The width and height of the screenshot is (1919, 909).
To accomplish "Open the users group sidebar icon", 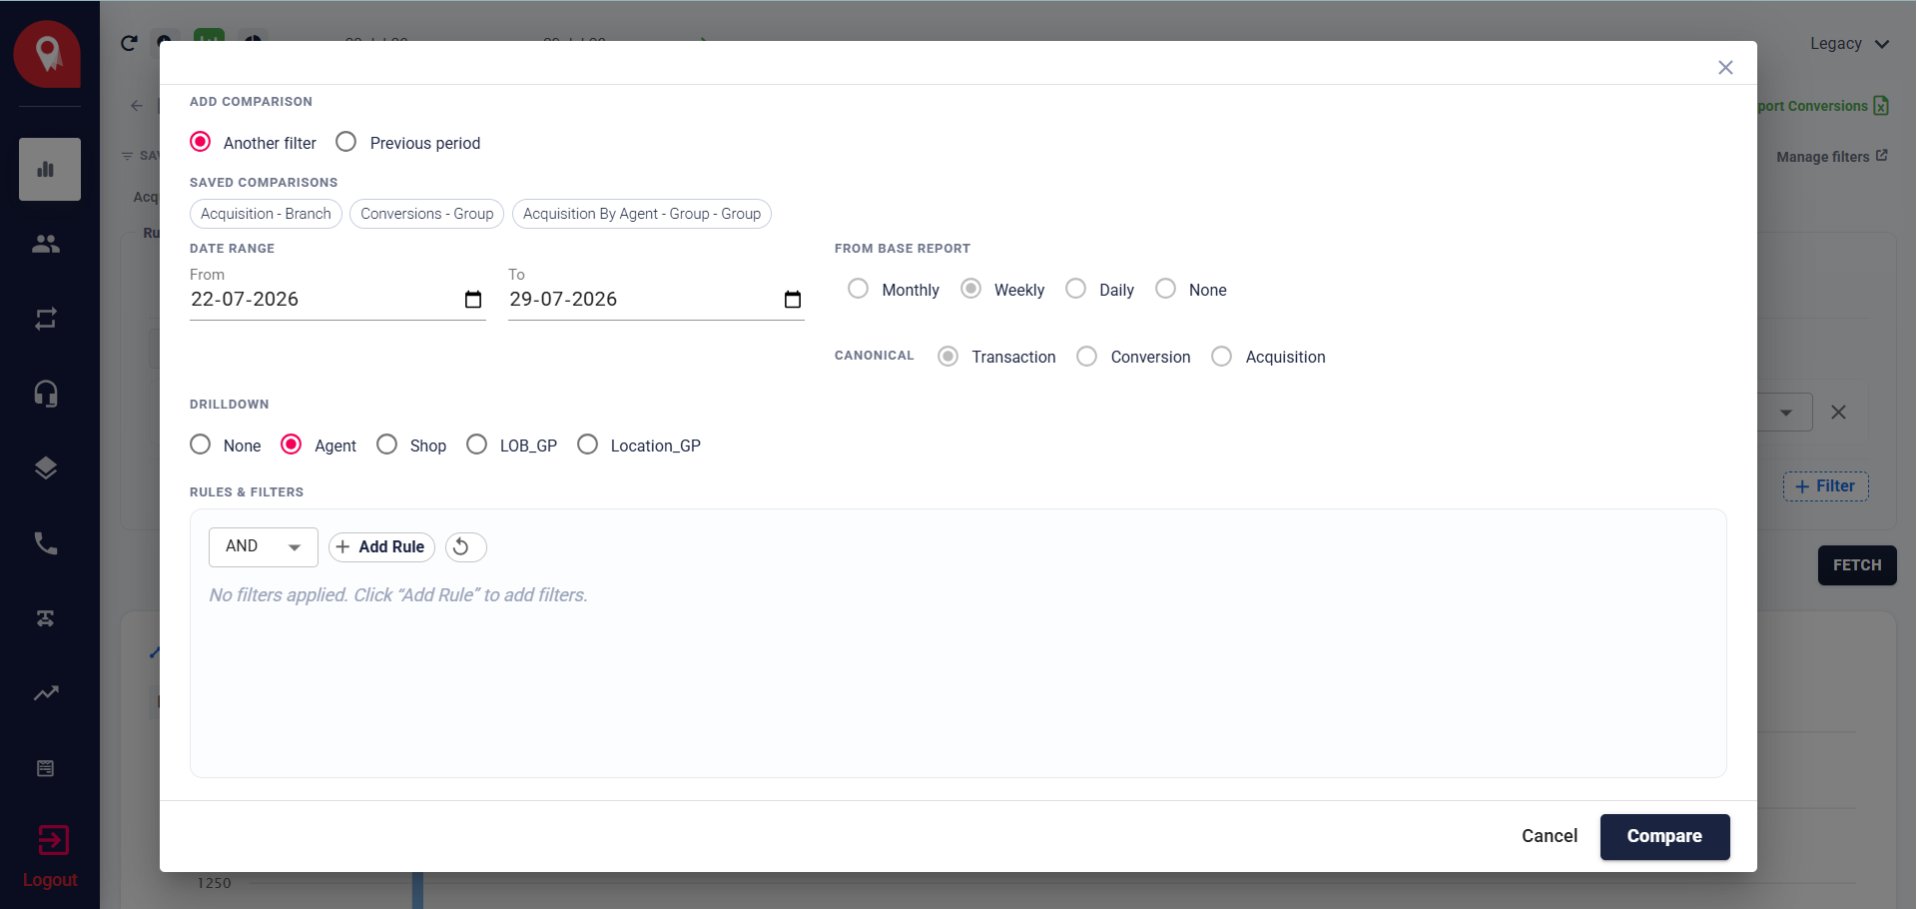I will coord(46,244).
